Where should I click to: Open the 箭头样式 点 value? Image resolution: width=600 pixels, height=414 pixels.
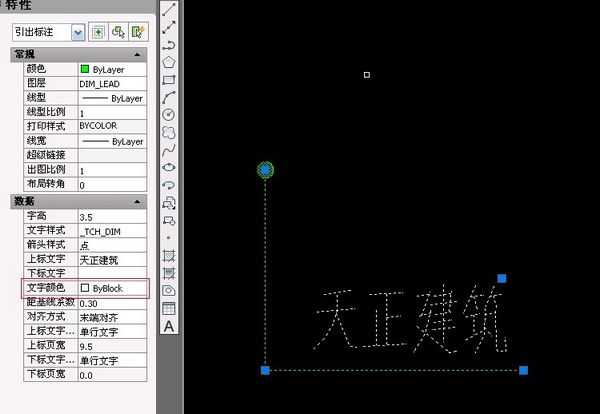tap(112, 245)
